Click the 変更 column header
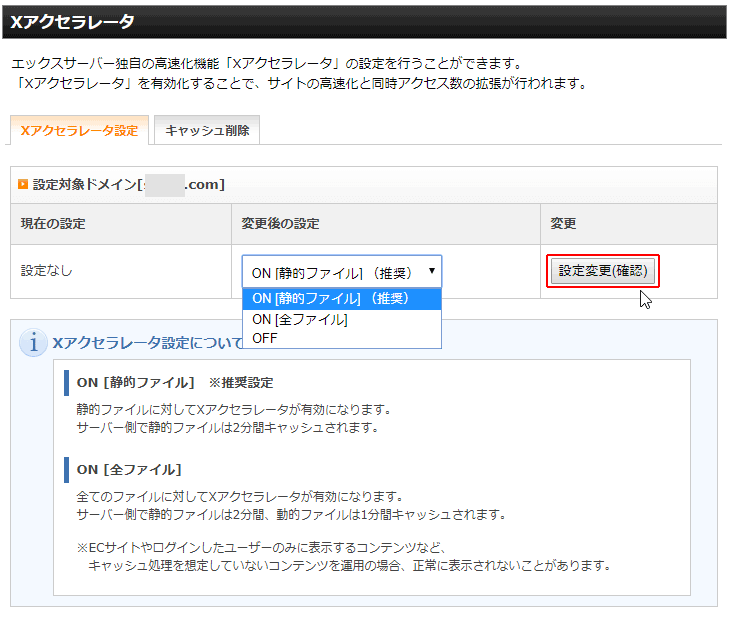The width and height of the screenshot is (730, 620). (x=564, y=224)
